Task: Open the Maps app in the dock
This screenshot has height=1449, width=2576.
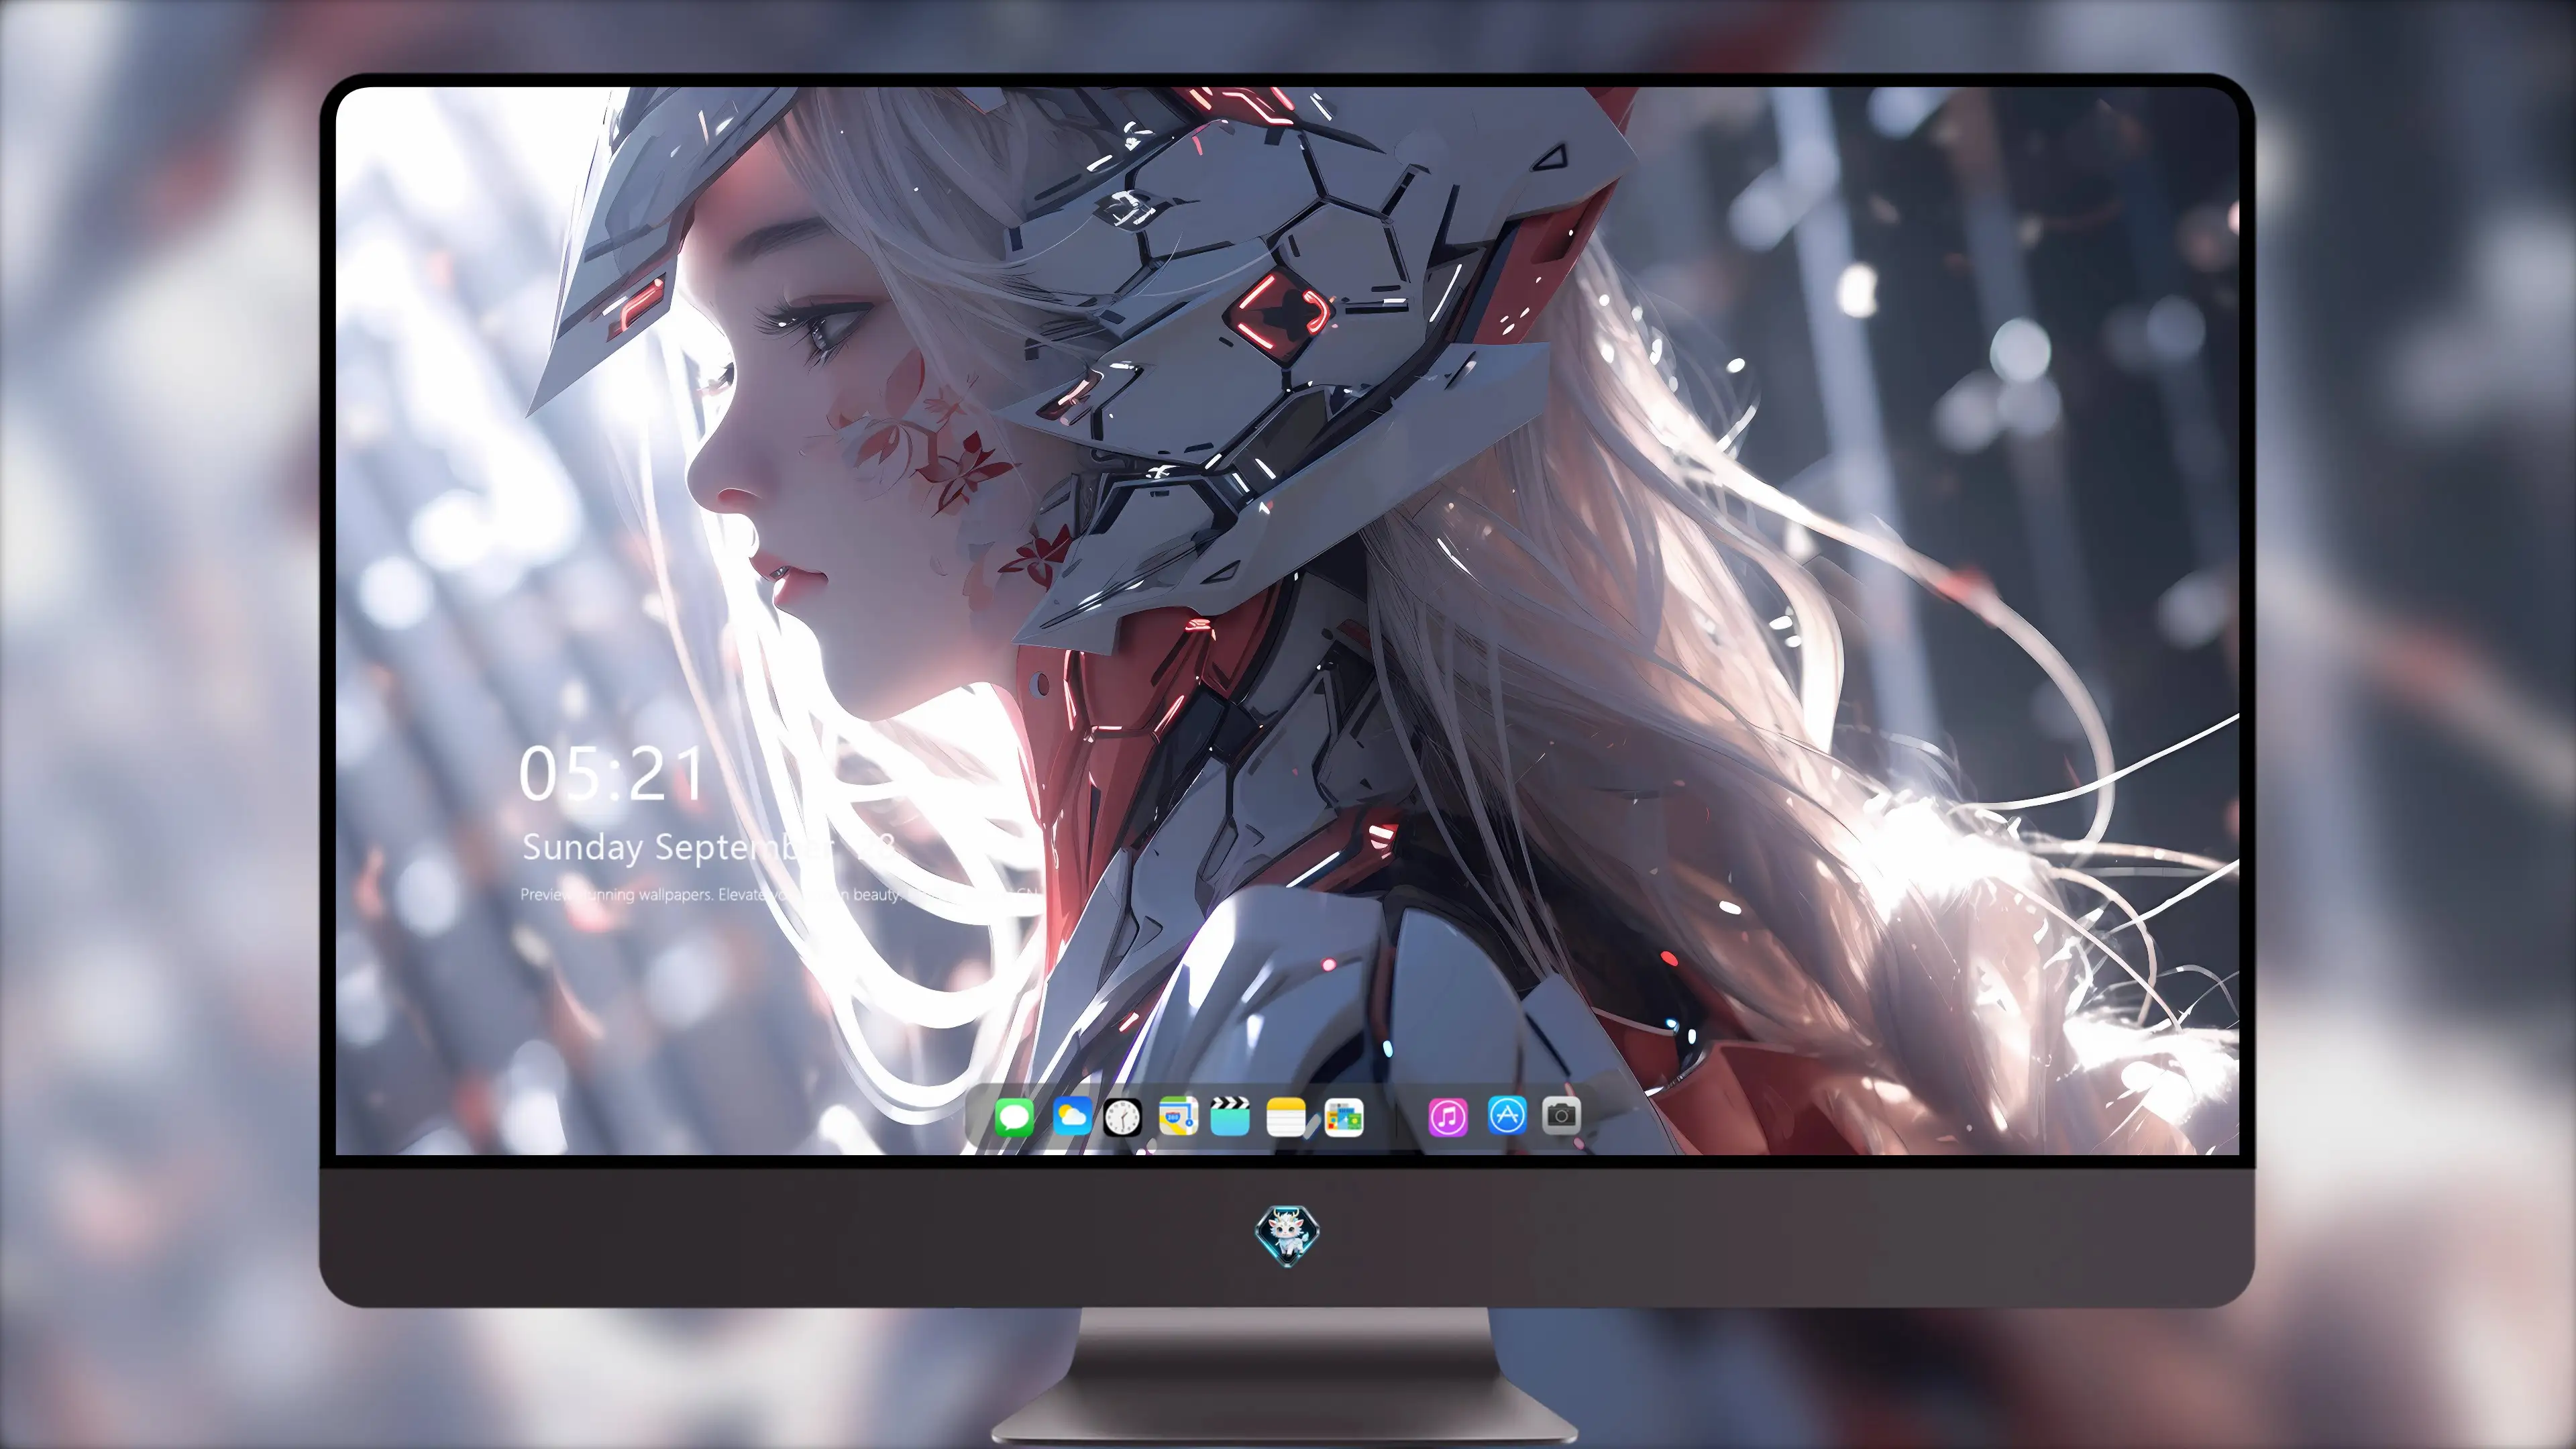Action: coord(1178,1116)
